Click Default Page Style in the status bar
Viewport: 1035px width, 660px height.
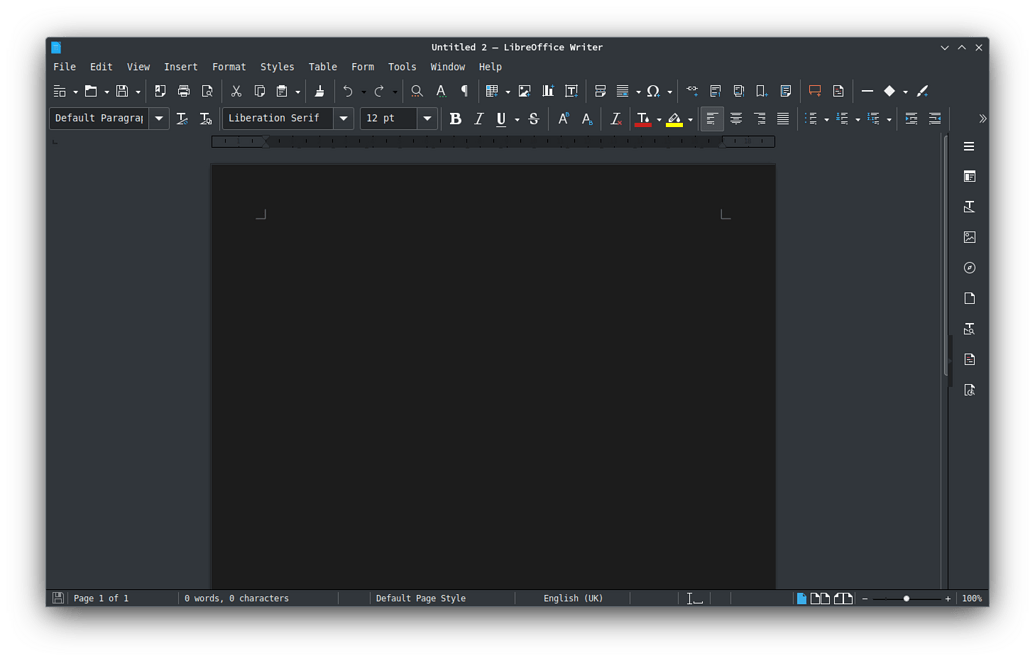click(421, 598)
